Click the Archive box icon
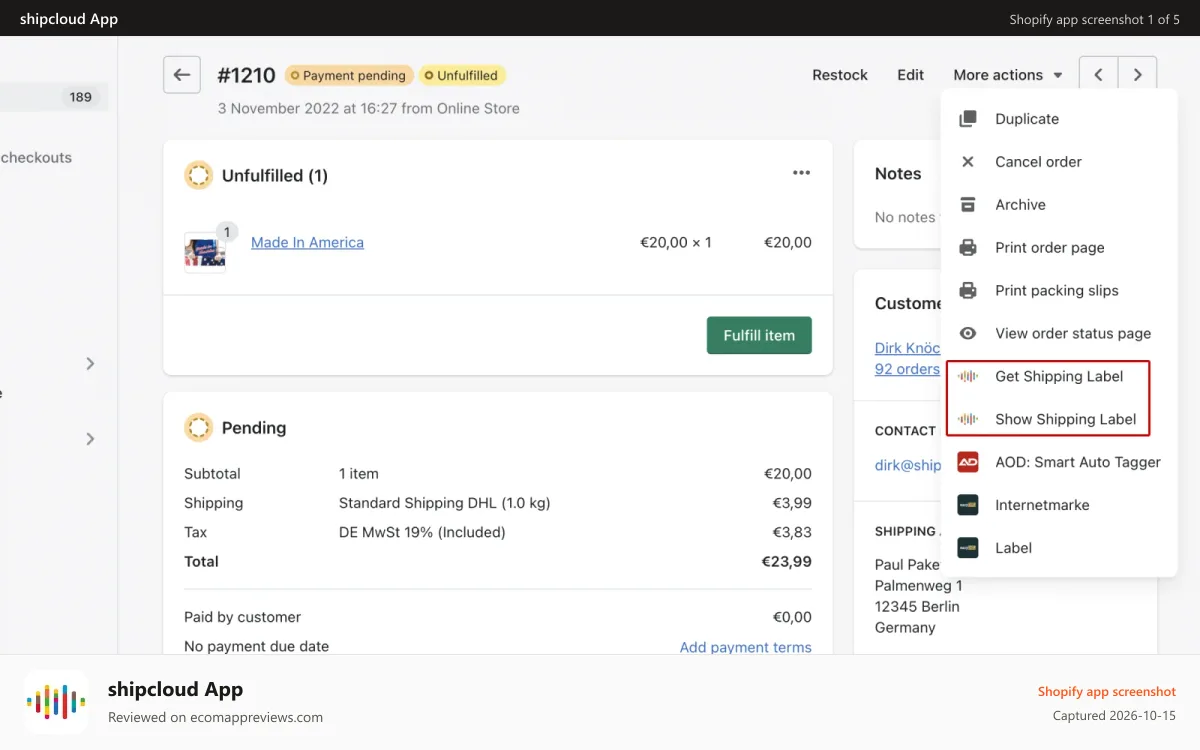The width and height of the screenshot is (1200, 750). point(968,205)
